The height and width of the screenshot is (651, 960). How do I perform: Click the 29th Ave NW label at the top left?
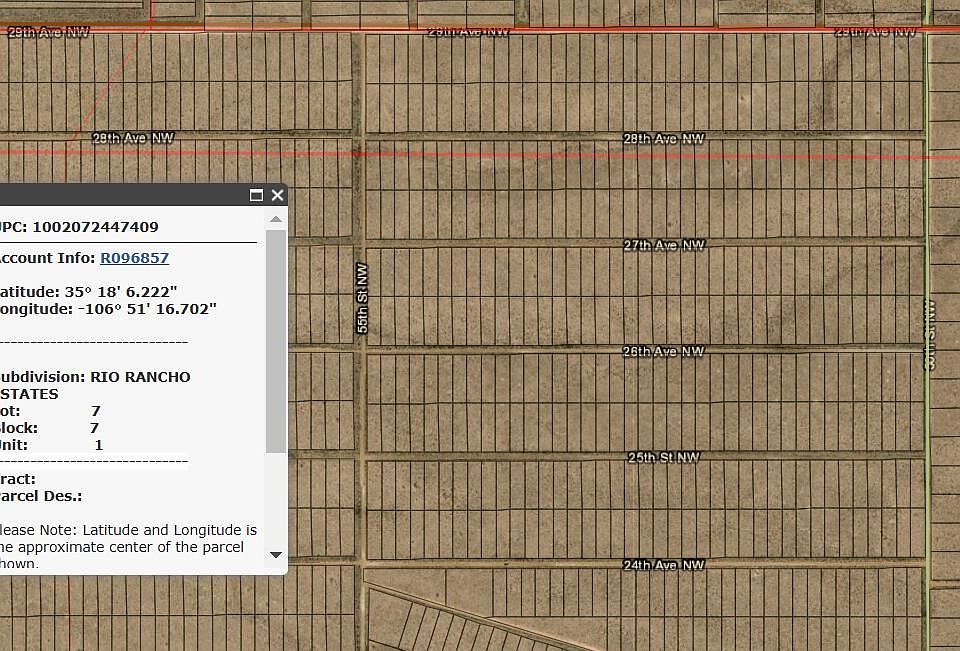49,32
